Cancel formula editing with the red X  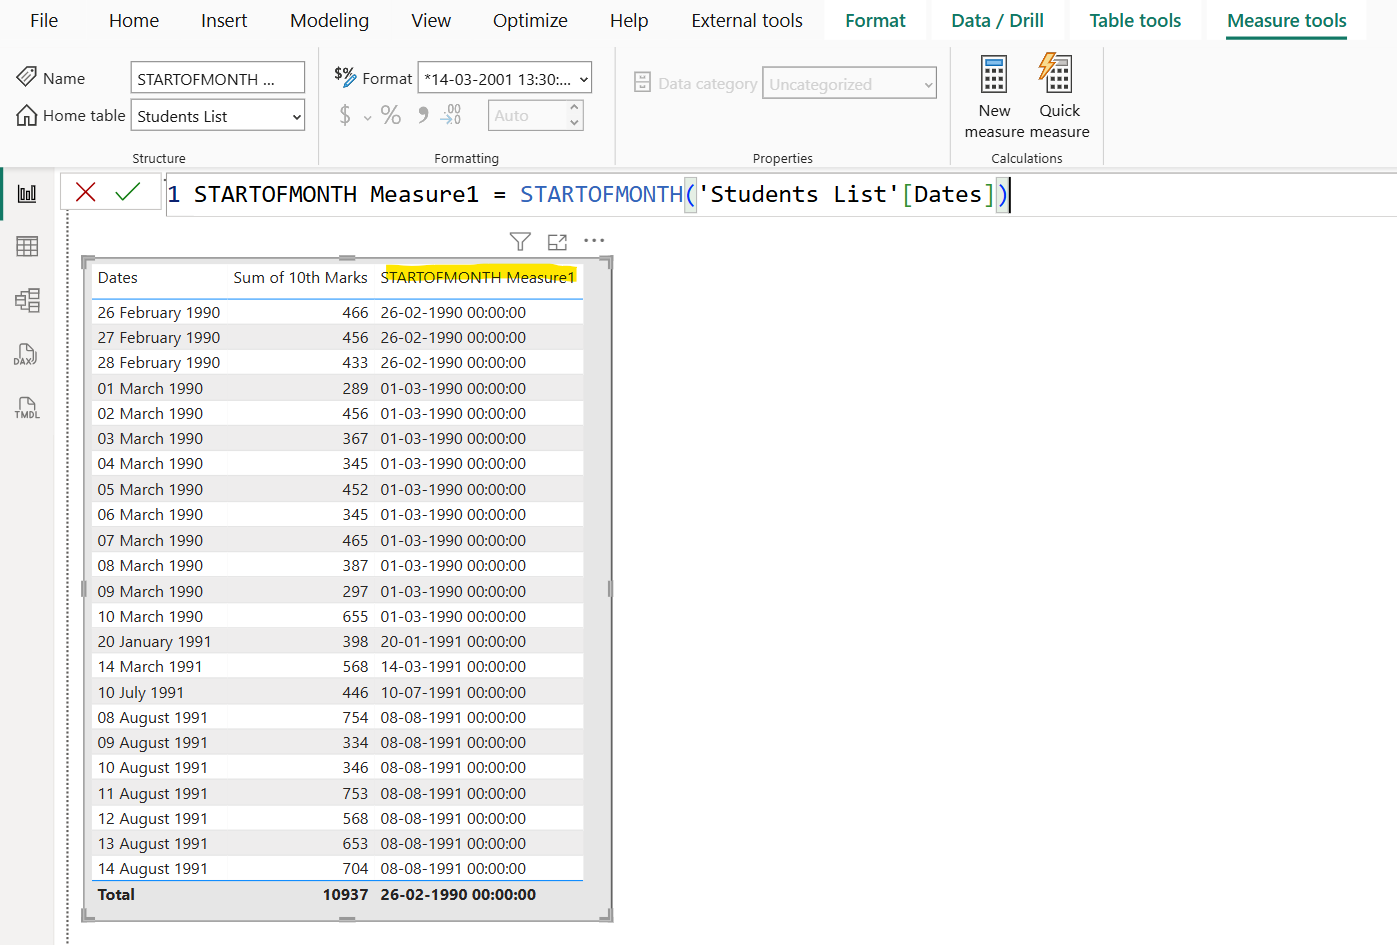coord(86,193)
